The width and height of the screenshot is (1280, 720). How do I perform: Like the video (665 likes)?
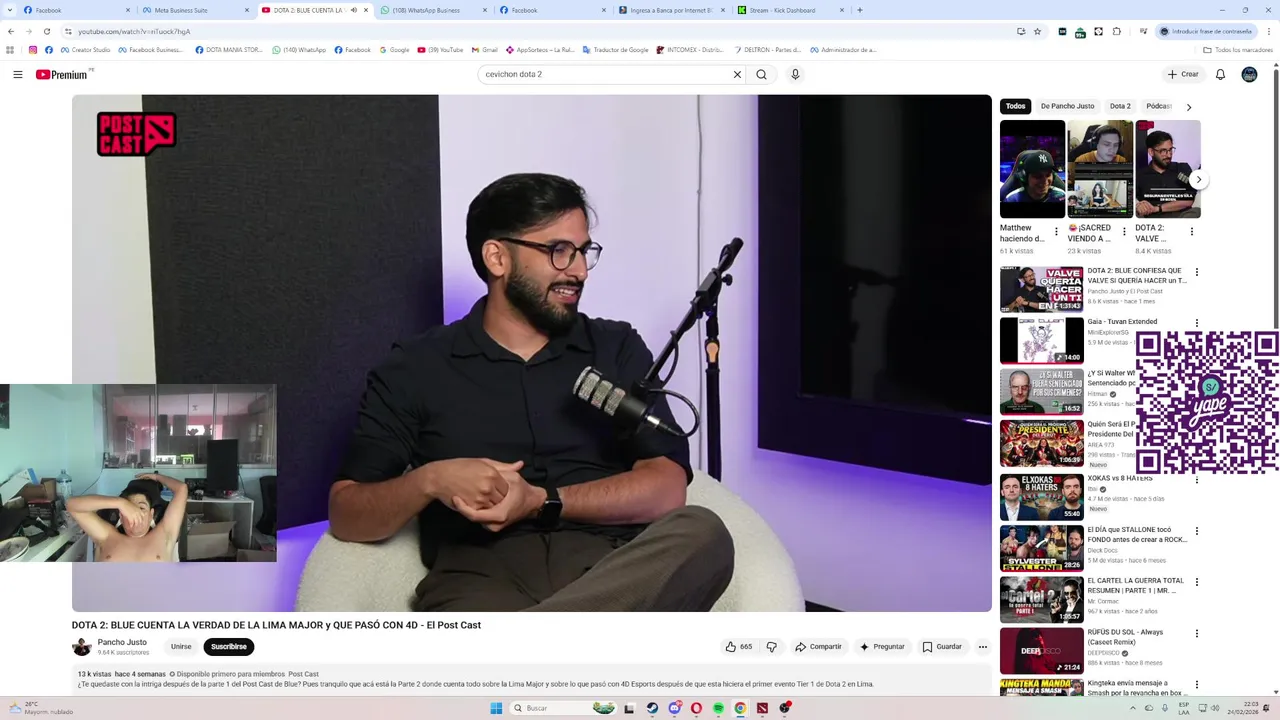pyautogui.click(x=739, y=647)
